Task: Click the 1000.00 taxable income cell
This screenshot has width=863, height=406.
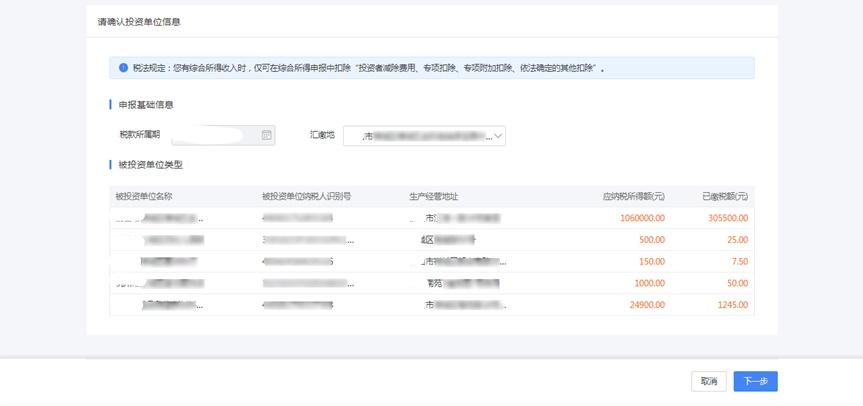Action: [650, 283]
